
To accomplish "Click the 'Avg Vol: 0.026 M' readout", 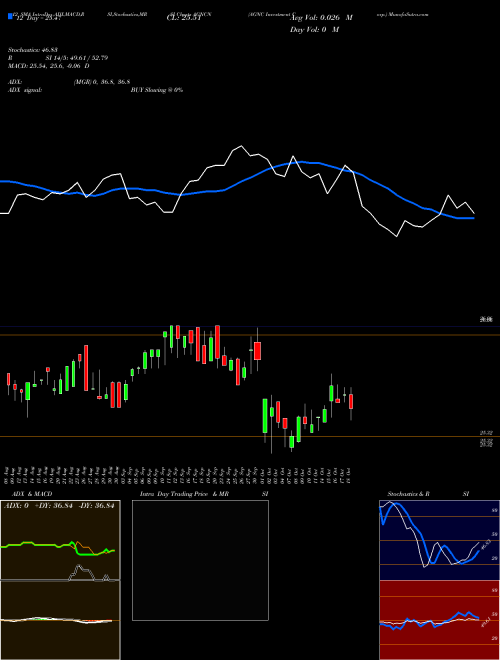I will (321, 18).
